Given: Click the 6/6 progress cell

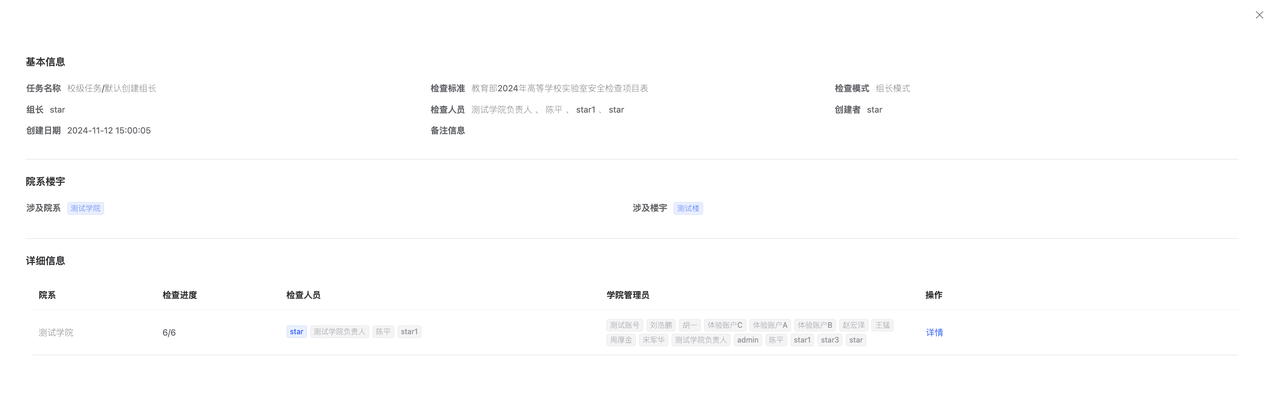Looking at the screenshot, I should pos(169,333).
